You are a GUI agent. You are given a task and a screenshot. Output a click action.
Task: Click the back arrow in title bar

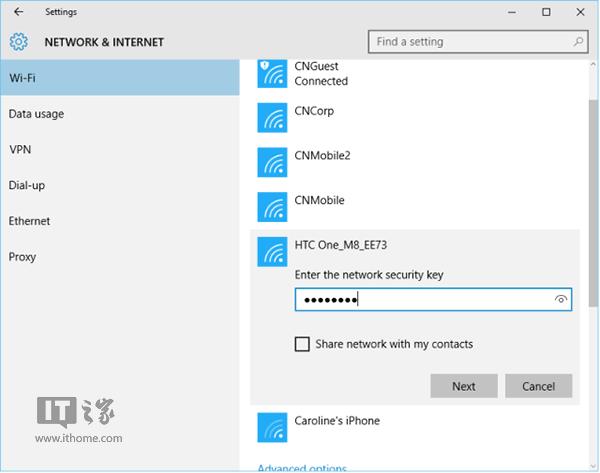click(x=18, y=12)
